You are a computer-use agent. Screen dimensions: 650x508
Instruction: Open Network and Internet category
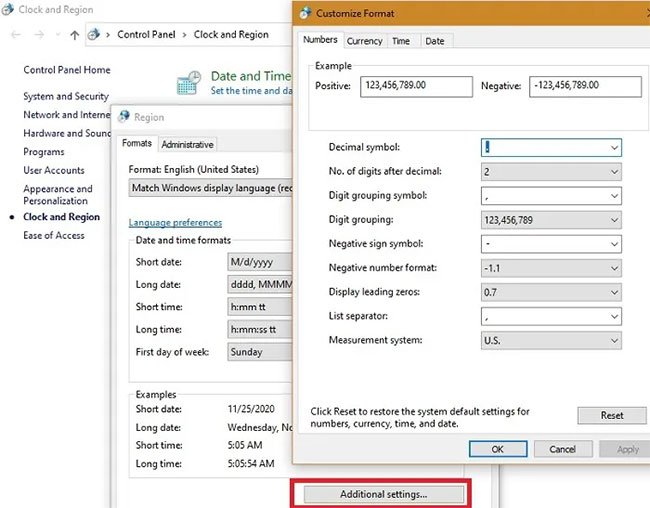(67, 114)
